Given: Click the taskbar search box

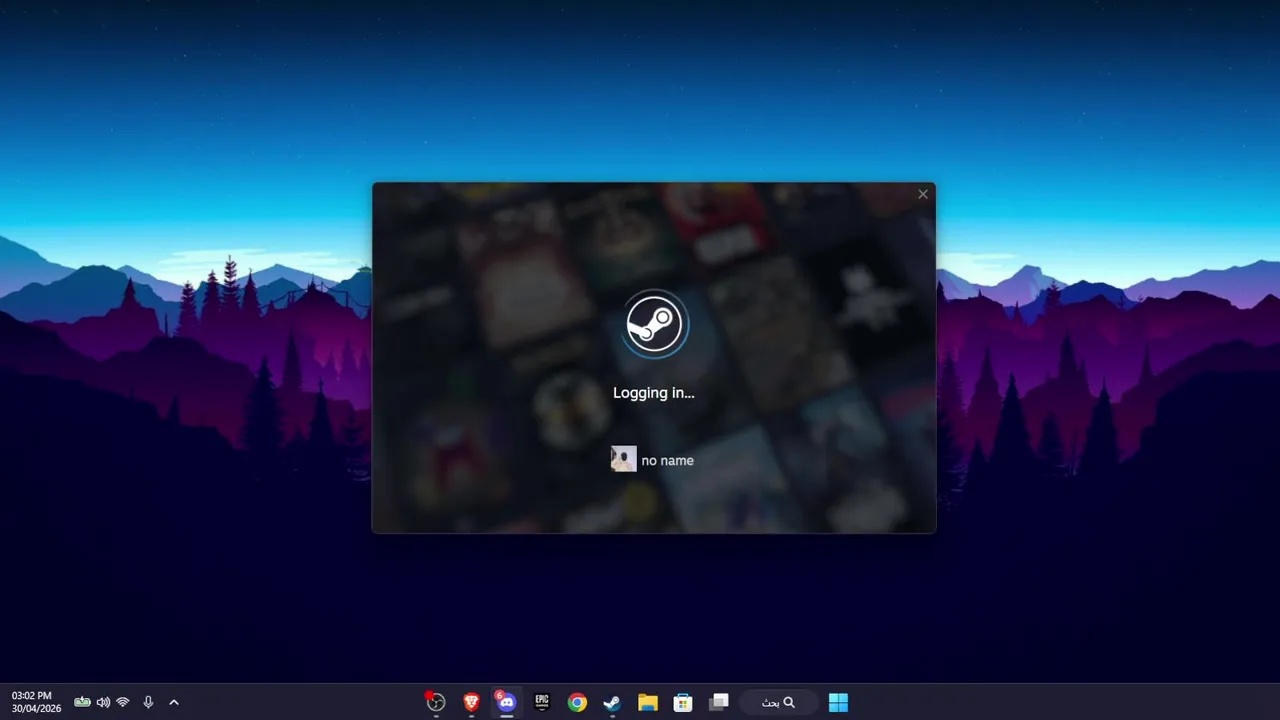Looking at the screenshot, I should pos(778,702).
